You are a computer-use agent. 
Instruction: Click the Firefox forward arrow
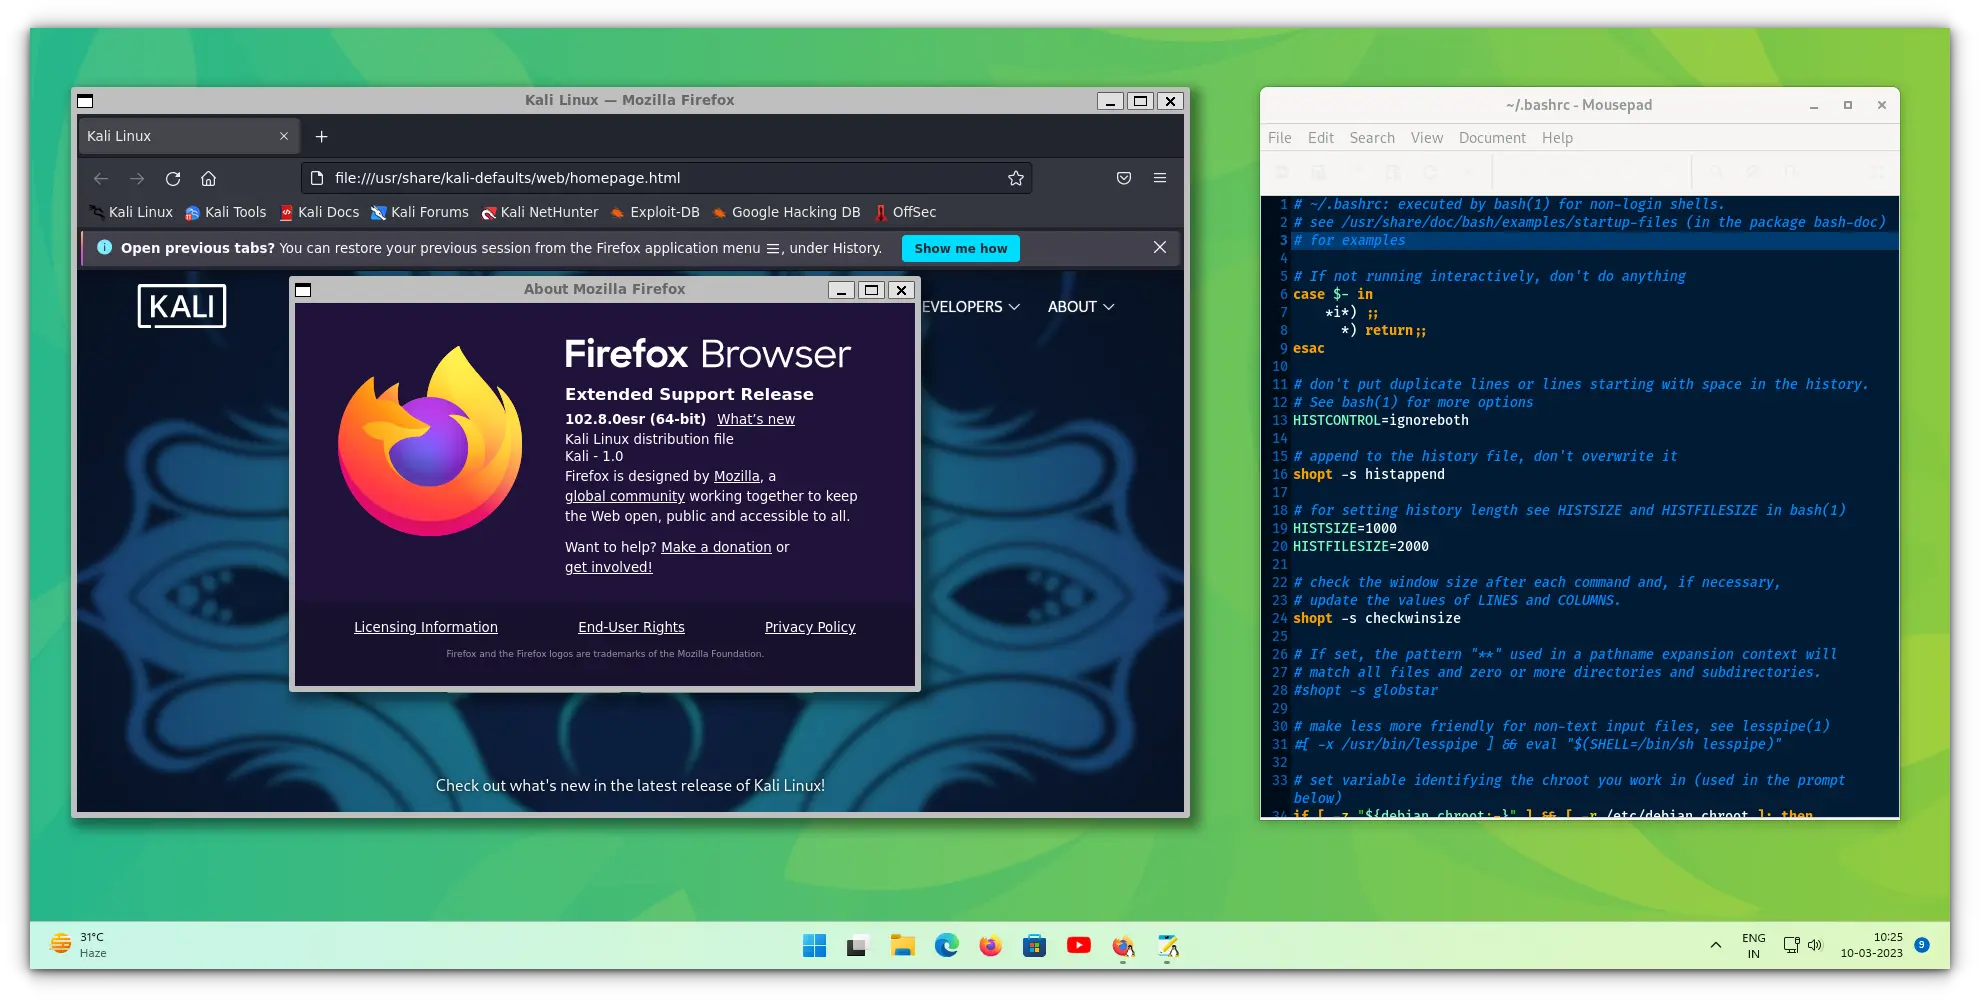pos(137,178)
